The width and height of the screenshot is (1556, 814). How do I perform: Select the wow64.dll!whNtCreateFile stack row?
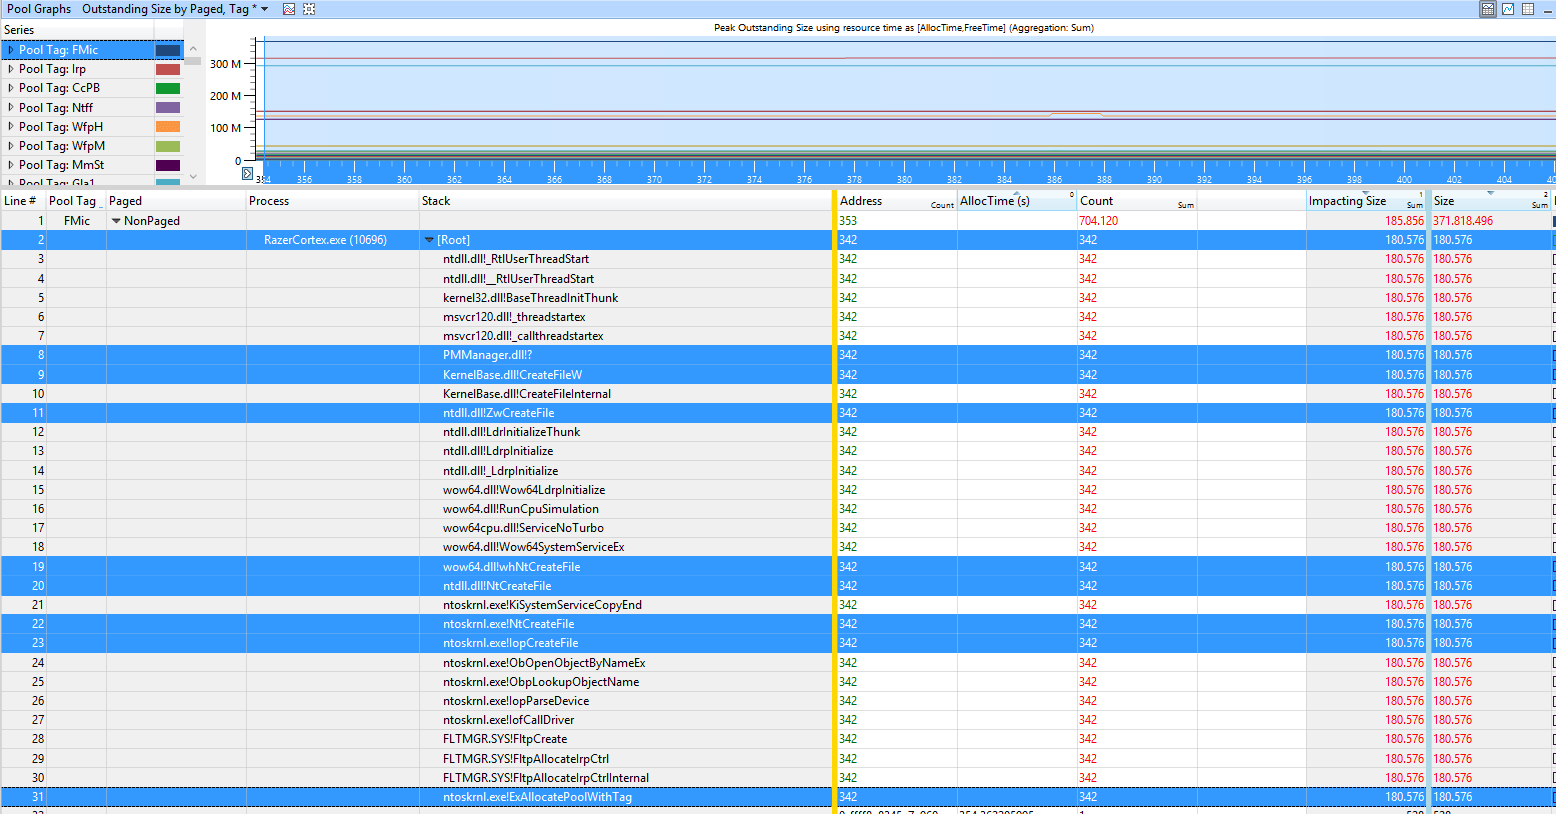coord(511,567)
